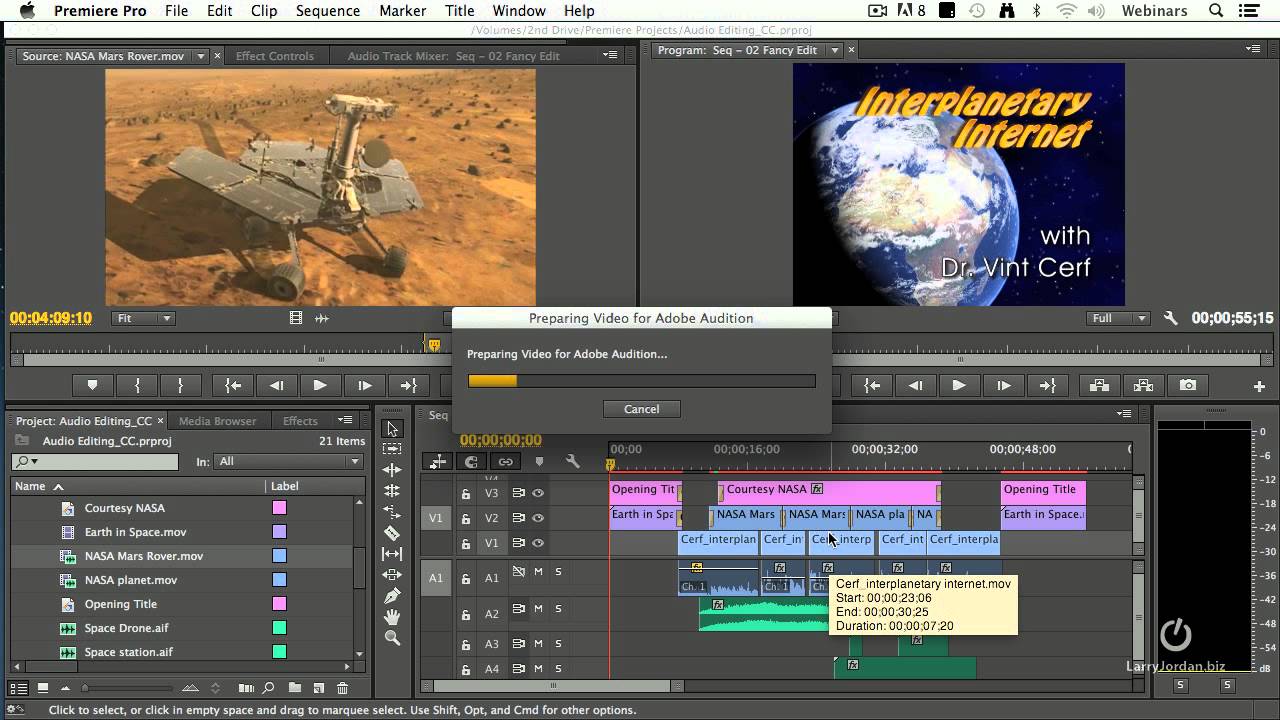
Task: Switch to the Effect Controls tab
Action: pos(274,56)
